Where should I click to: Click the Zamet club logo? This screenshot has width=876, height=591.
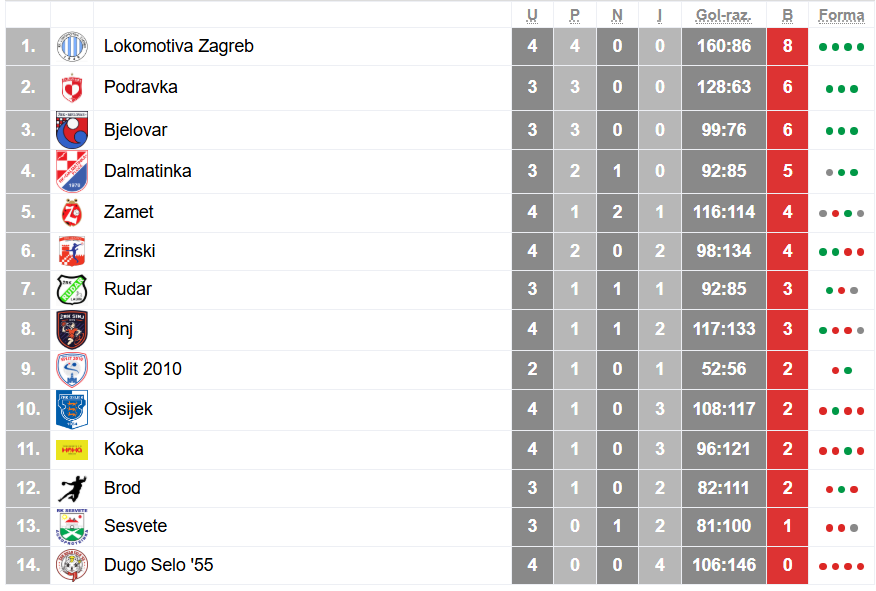coord(72,212)
